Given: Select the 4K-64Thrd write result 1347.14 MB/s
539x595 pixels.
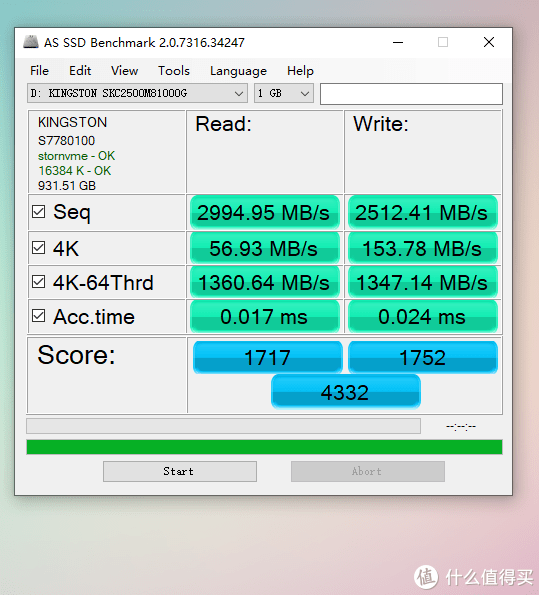Looking at the screenshot, I should (x=423, y=283).
